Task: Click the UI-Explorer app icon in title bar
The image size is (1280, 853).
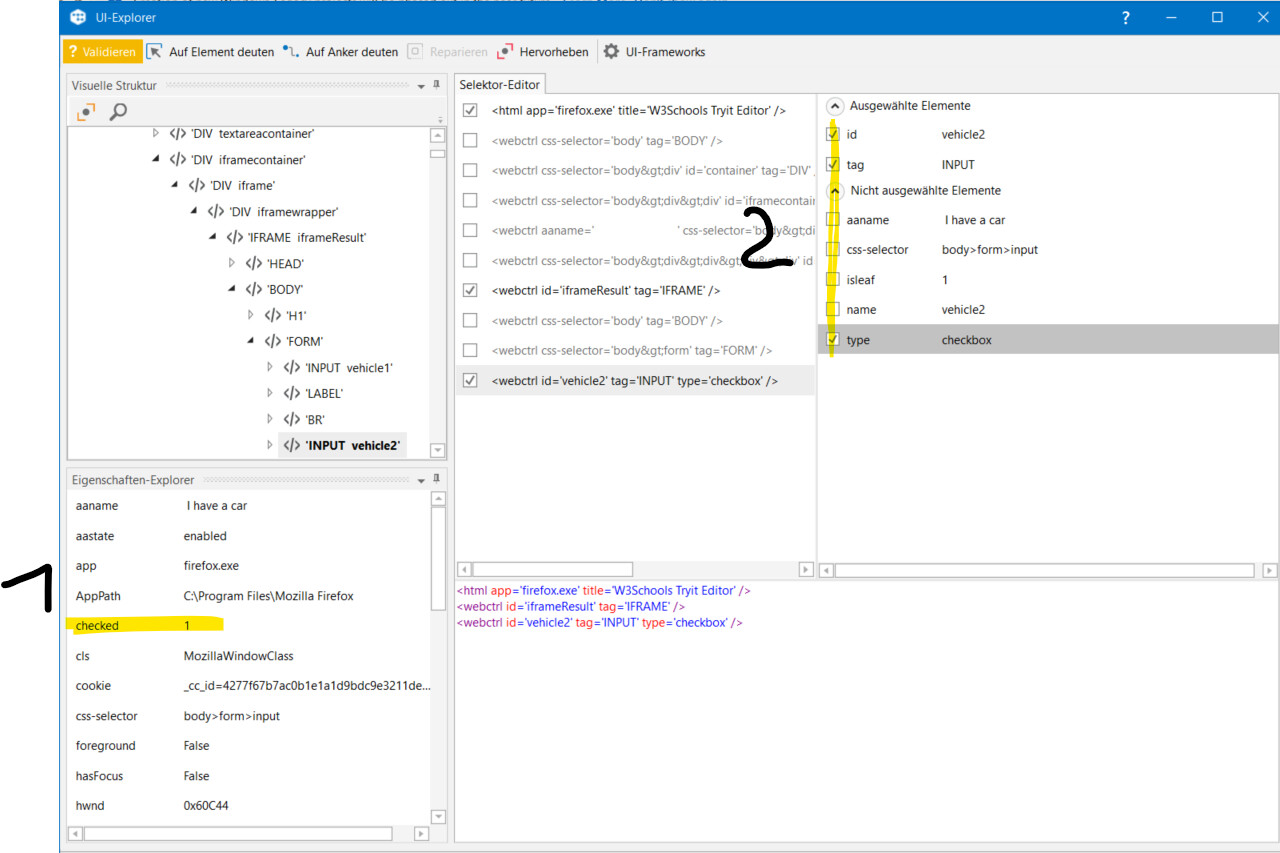Action: (78, 17)
